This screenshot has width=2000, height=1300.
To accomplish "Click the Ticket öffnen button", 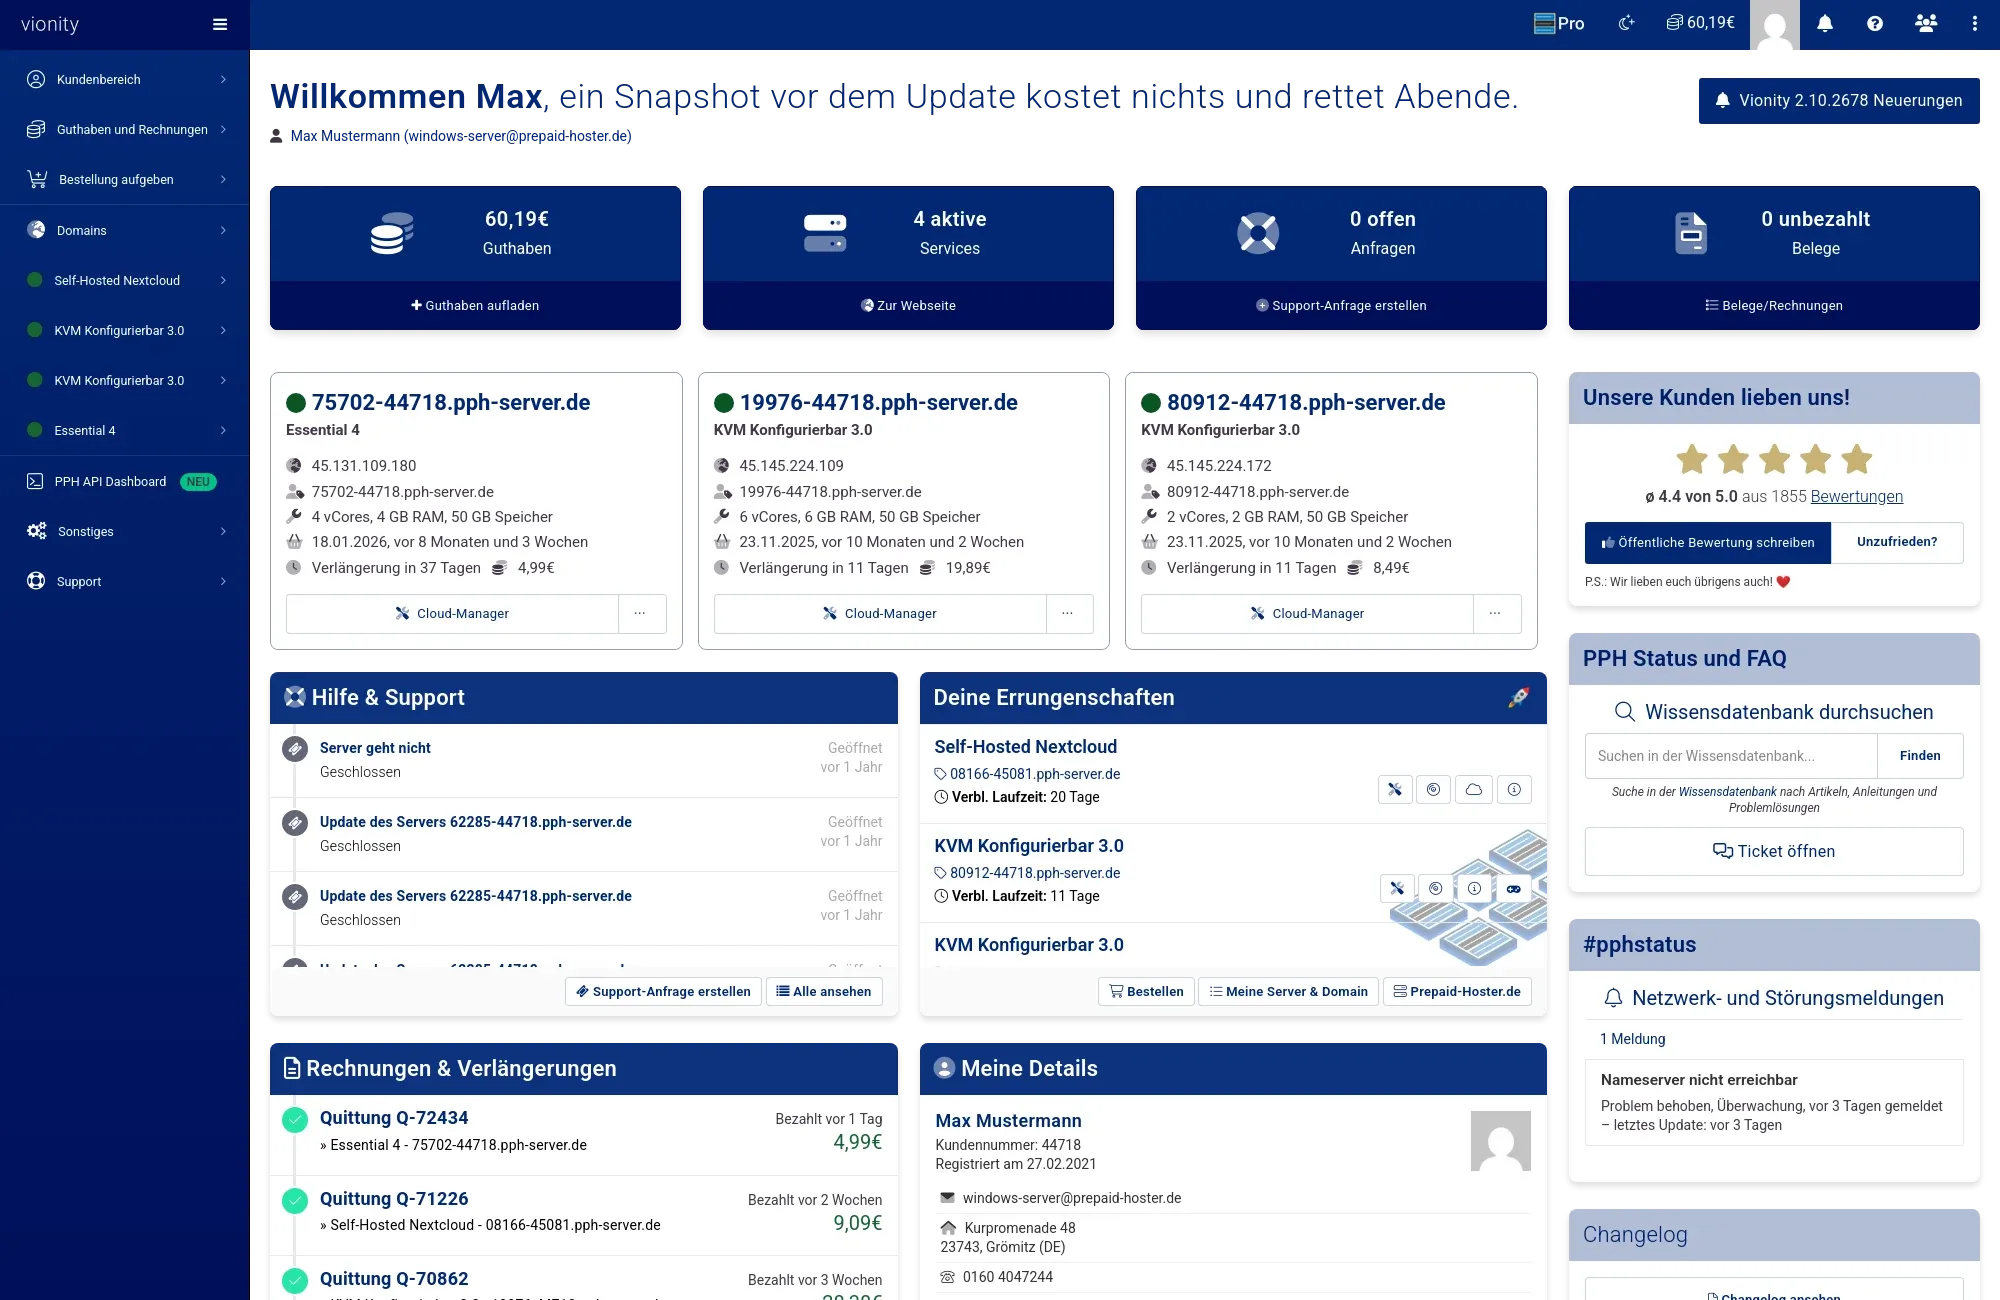I will (x=1774, y=852).
